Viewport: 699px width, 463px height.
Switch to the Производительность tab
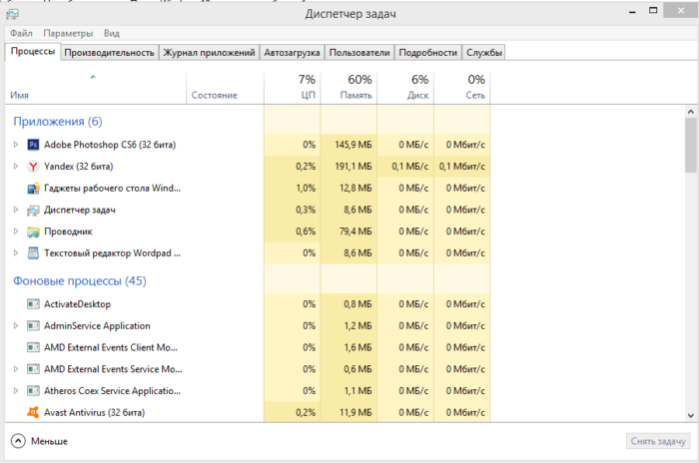pyautogui.click(x=109, y=53)
